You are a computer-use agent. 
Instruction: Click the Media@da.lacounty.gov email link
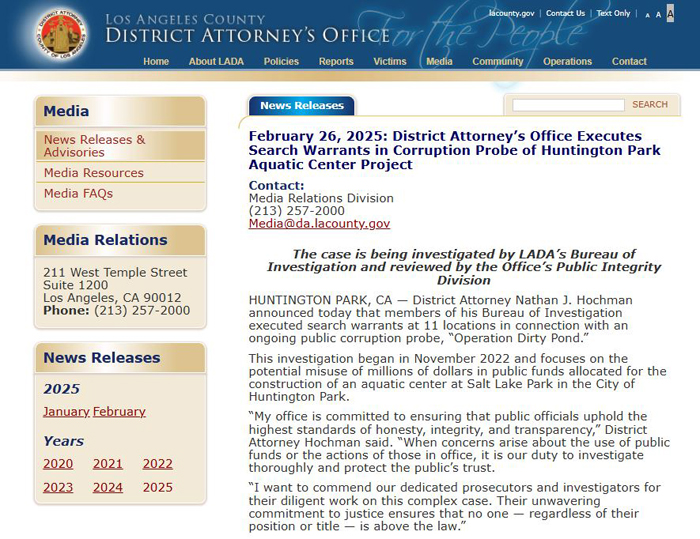319,223
